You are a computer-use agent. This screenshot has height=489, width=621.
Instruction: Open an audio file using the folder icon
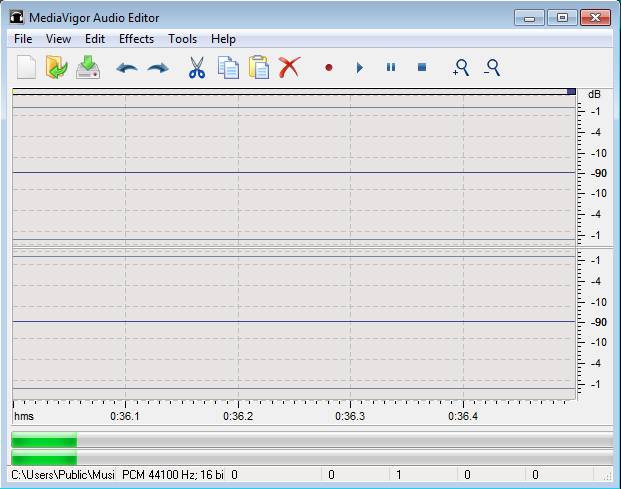pyautogui.click(x=57, y=68)
